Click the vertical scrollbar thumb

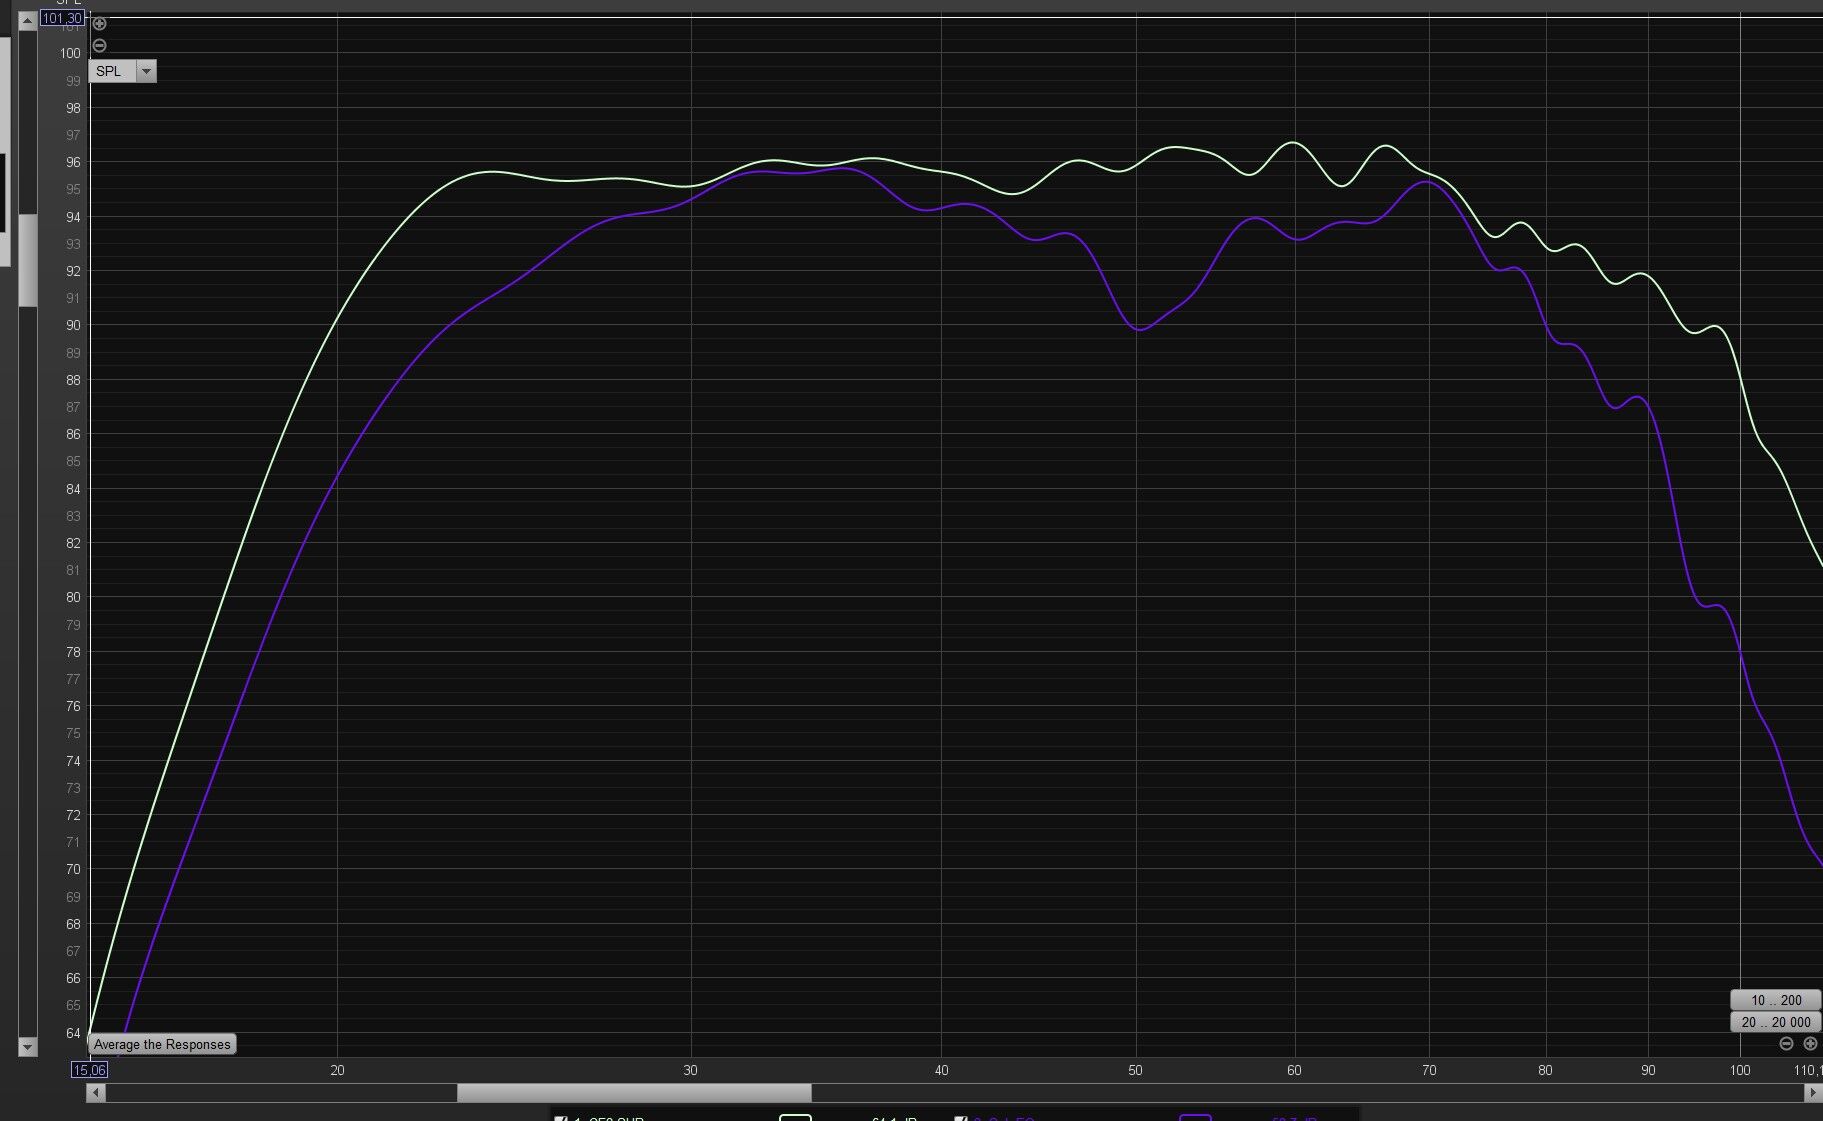28,259
